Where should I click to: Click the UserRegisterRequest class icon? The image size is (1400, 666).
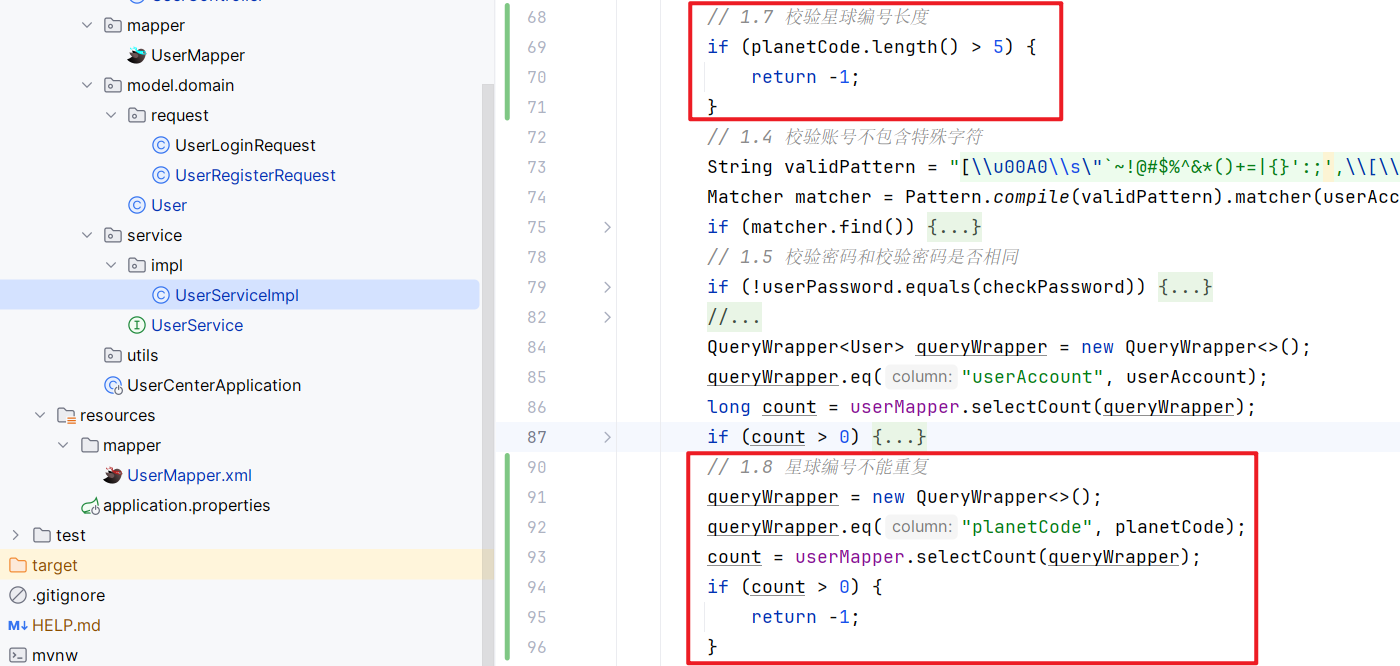coord(161,175)
